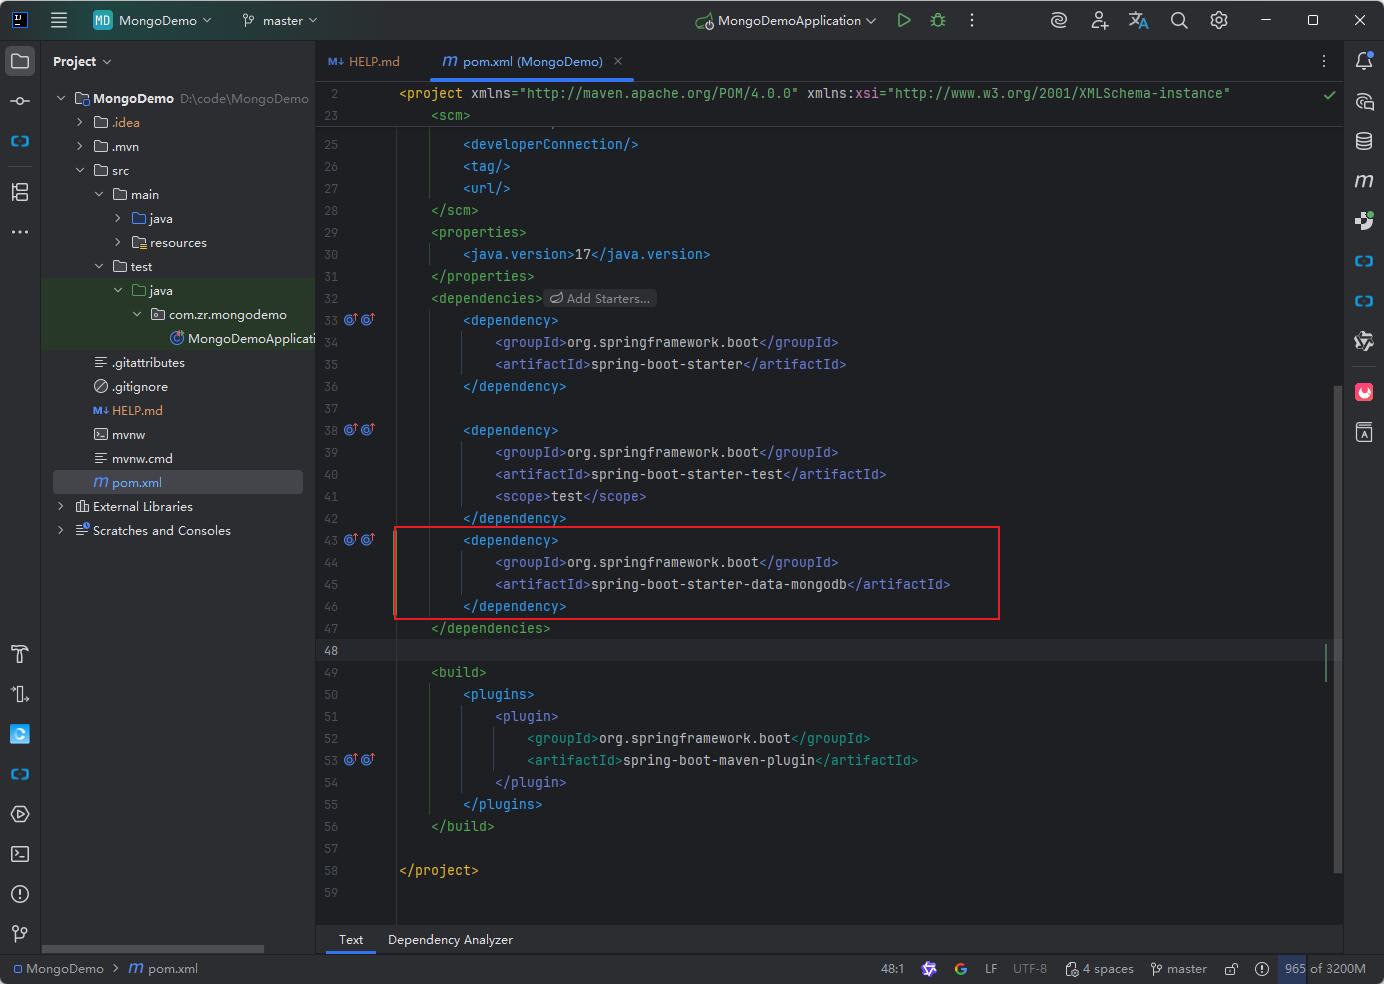
Task: Open the Project tool window icon
Action: [x=20, y=61]
